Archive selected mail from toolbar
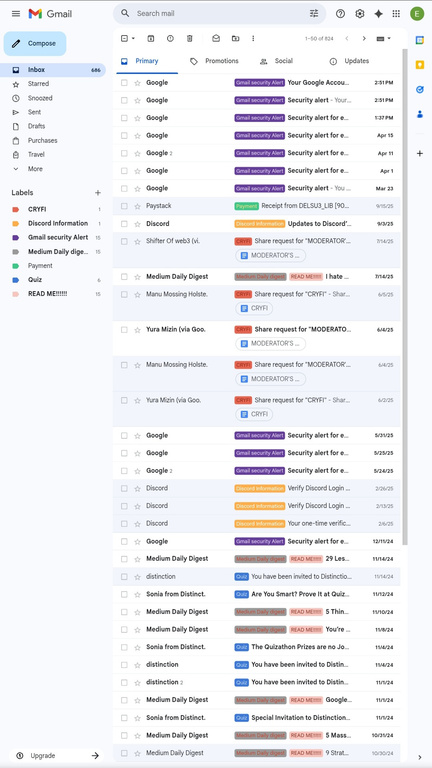Image resolution: width=432 pixels, height=768 pixels. coord(151,38)
